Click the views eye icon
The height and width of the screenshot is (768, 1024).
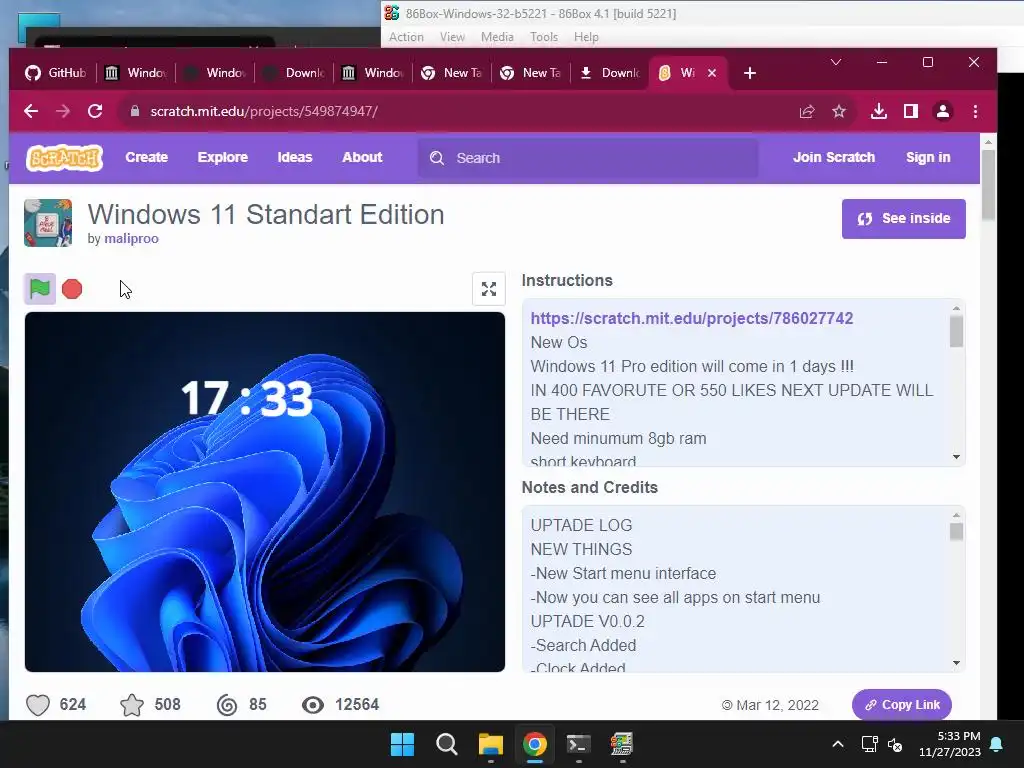pyautogui.click(x=313, y=705)
